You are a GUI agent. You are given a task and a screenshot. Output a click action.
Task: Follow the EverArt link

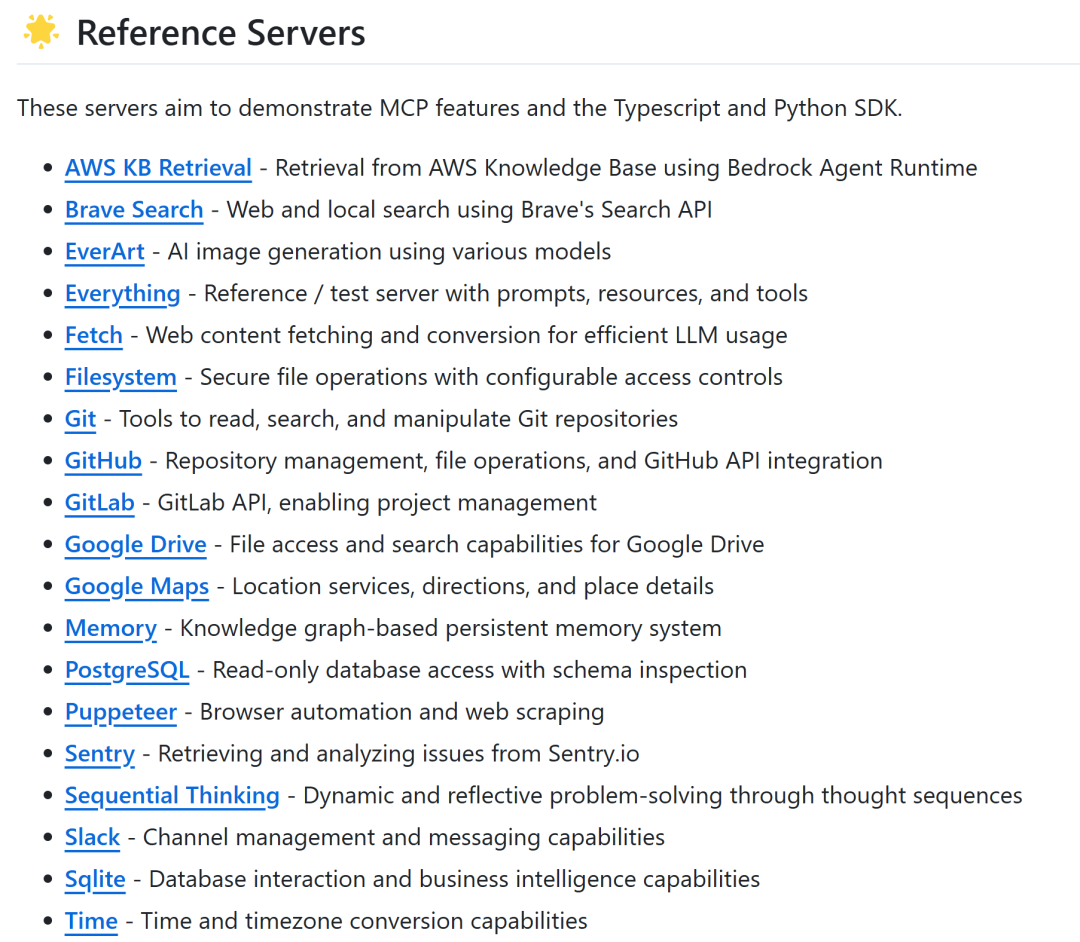click(105, 251)
